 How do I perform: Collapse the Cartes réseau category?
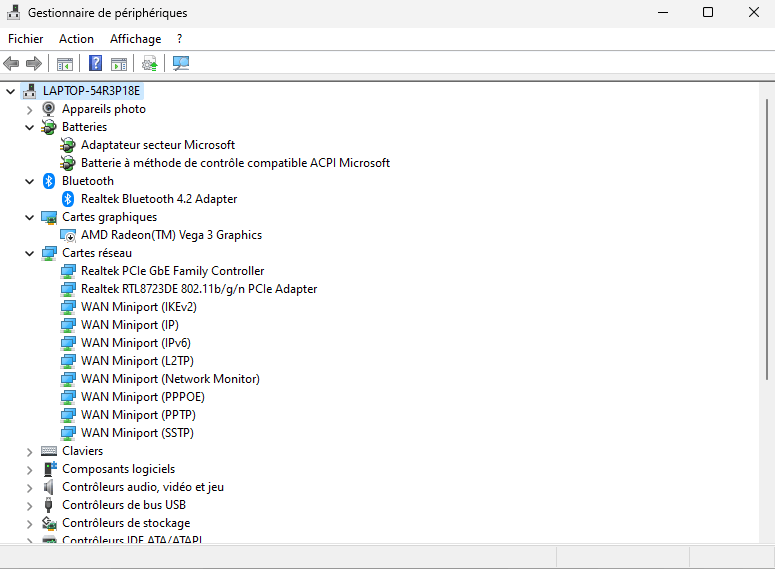pyautogui.click(x=30, y=254)
